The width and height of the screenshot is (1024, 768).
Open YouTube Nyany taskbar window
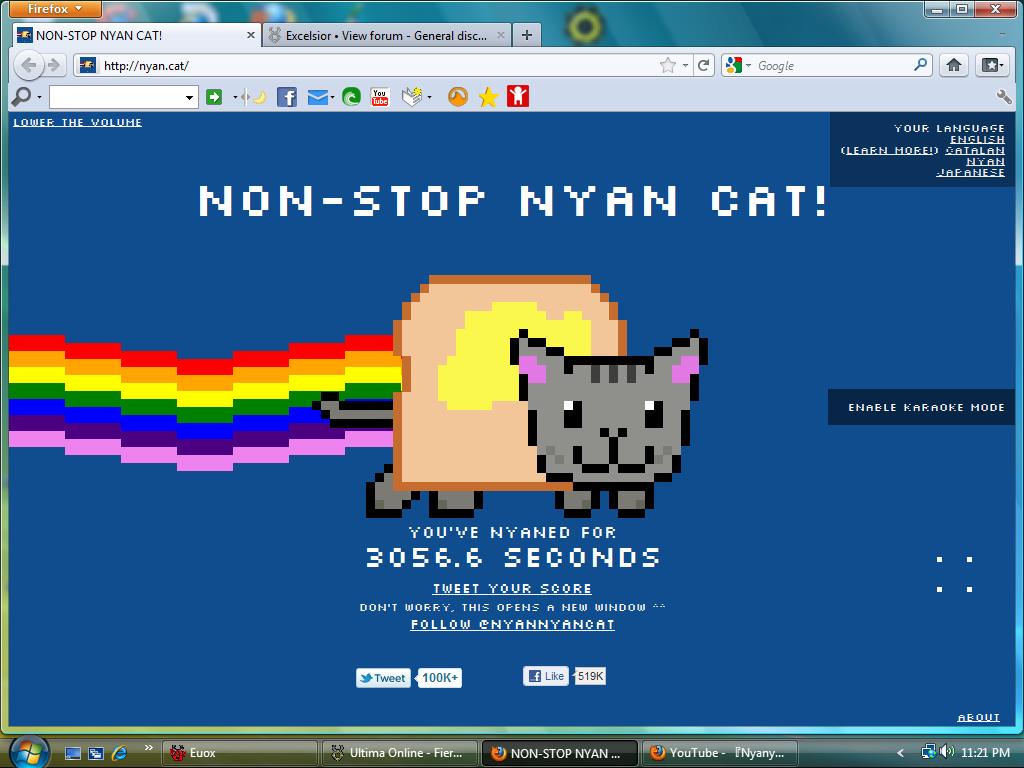coord(720,753)
